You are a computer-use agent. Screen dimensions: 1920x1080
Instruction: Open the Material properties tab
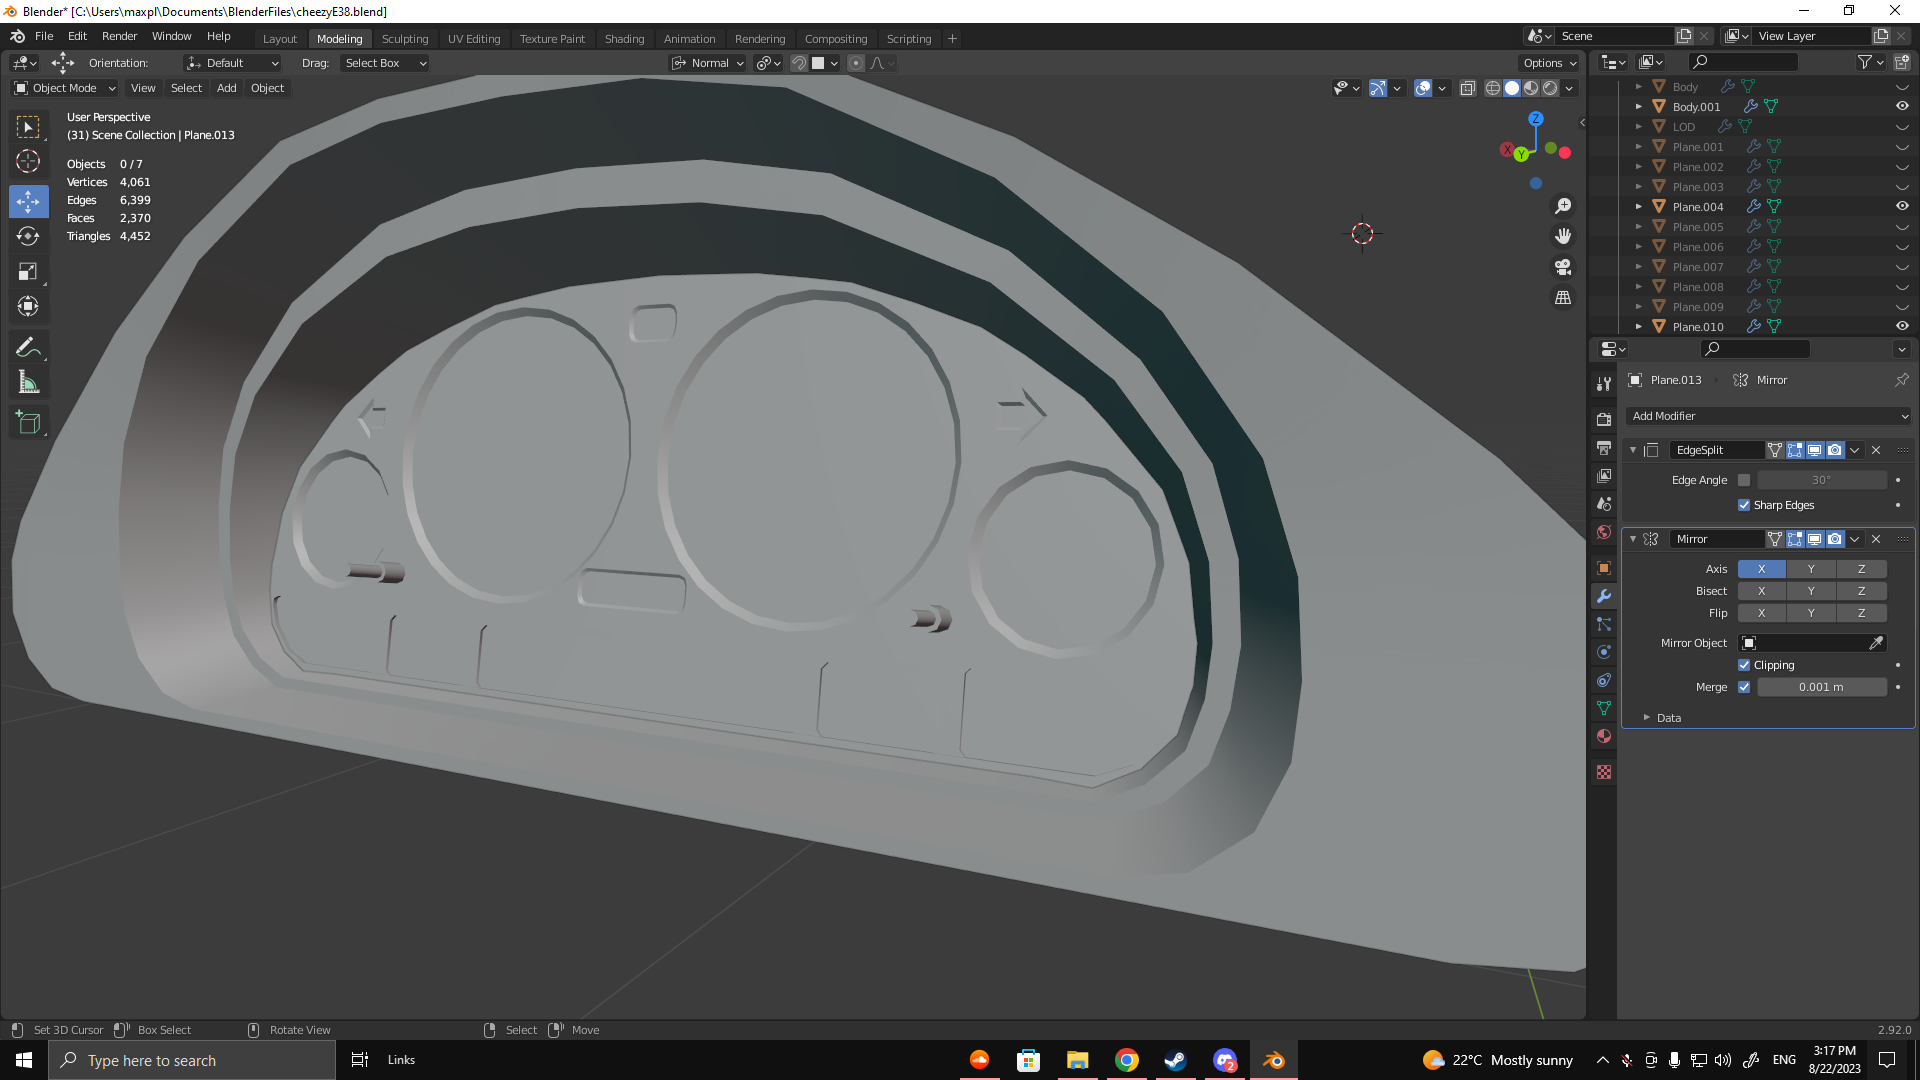pyautogui.click(x=1604, y=736)
